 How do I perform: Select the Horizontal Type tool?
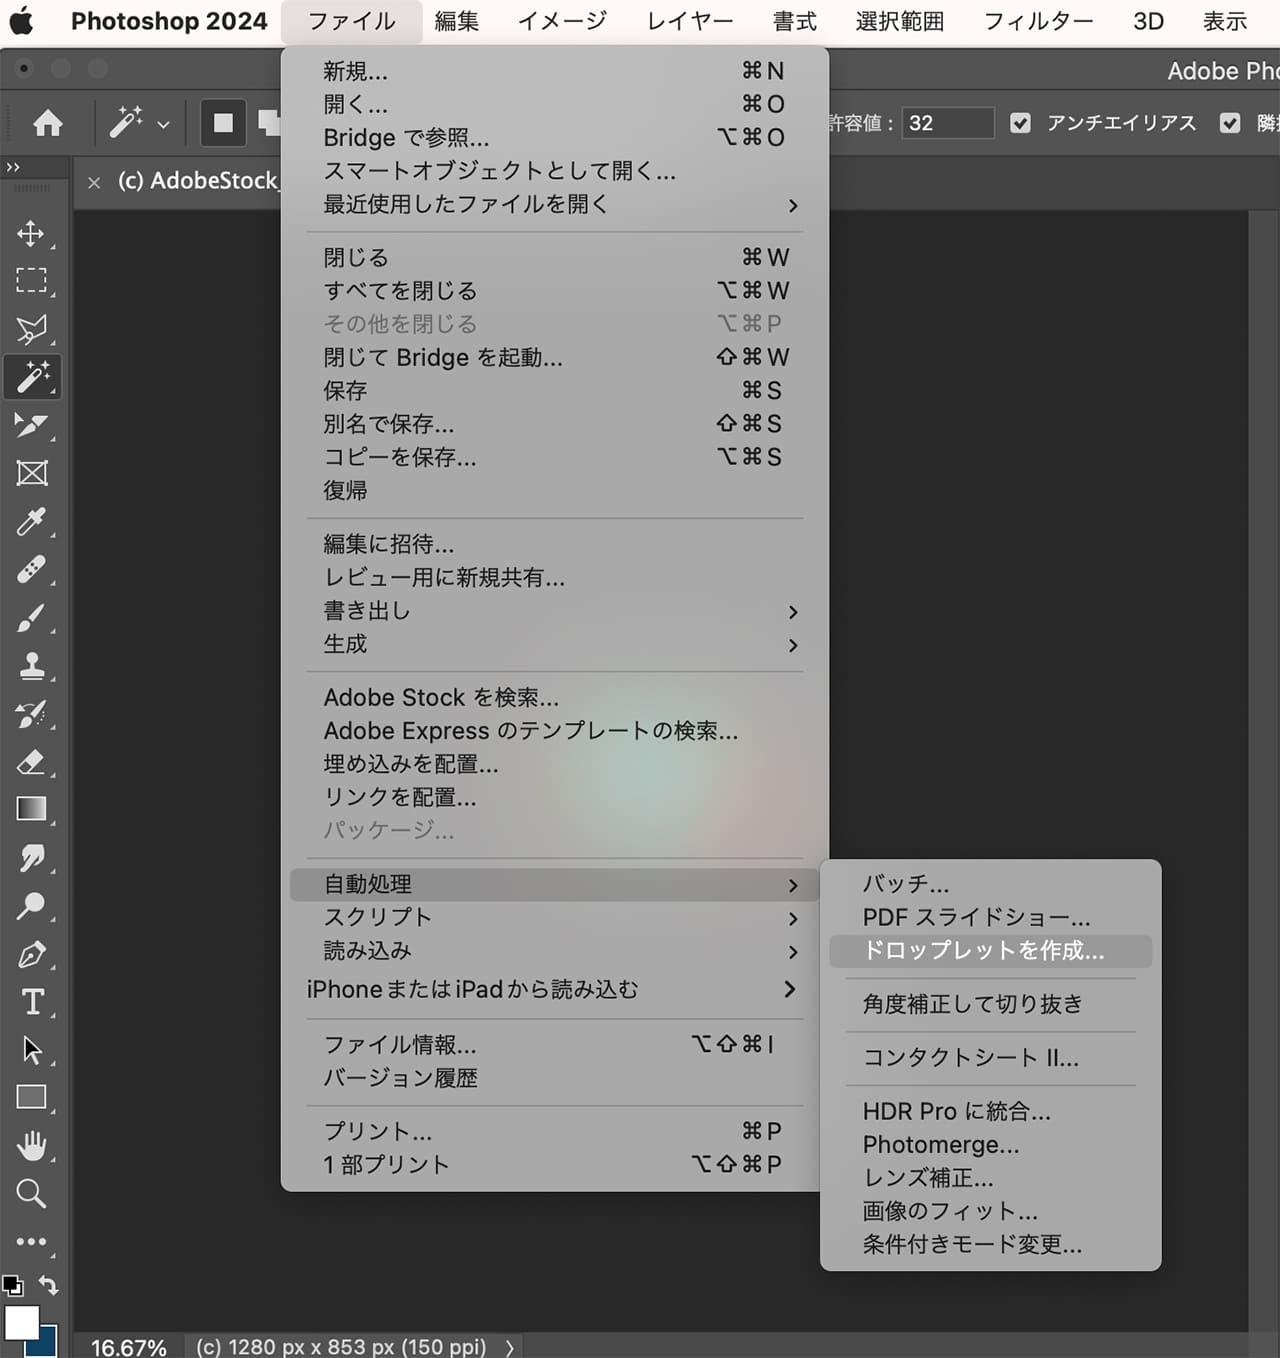click(x=31, y=1001)
